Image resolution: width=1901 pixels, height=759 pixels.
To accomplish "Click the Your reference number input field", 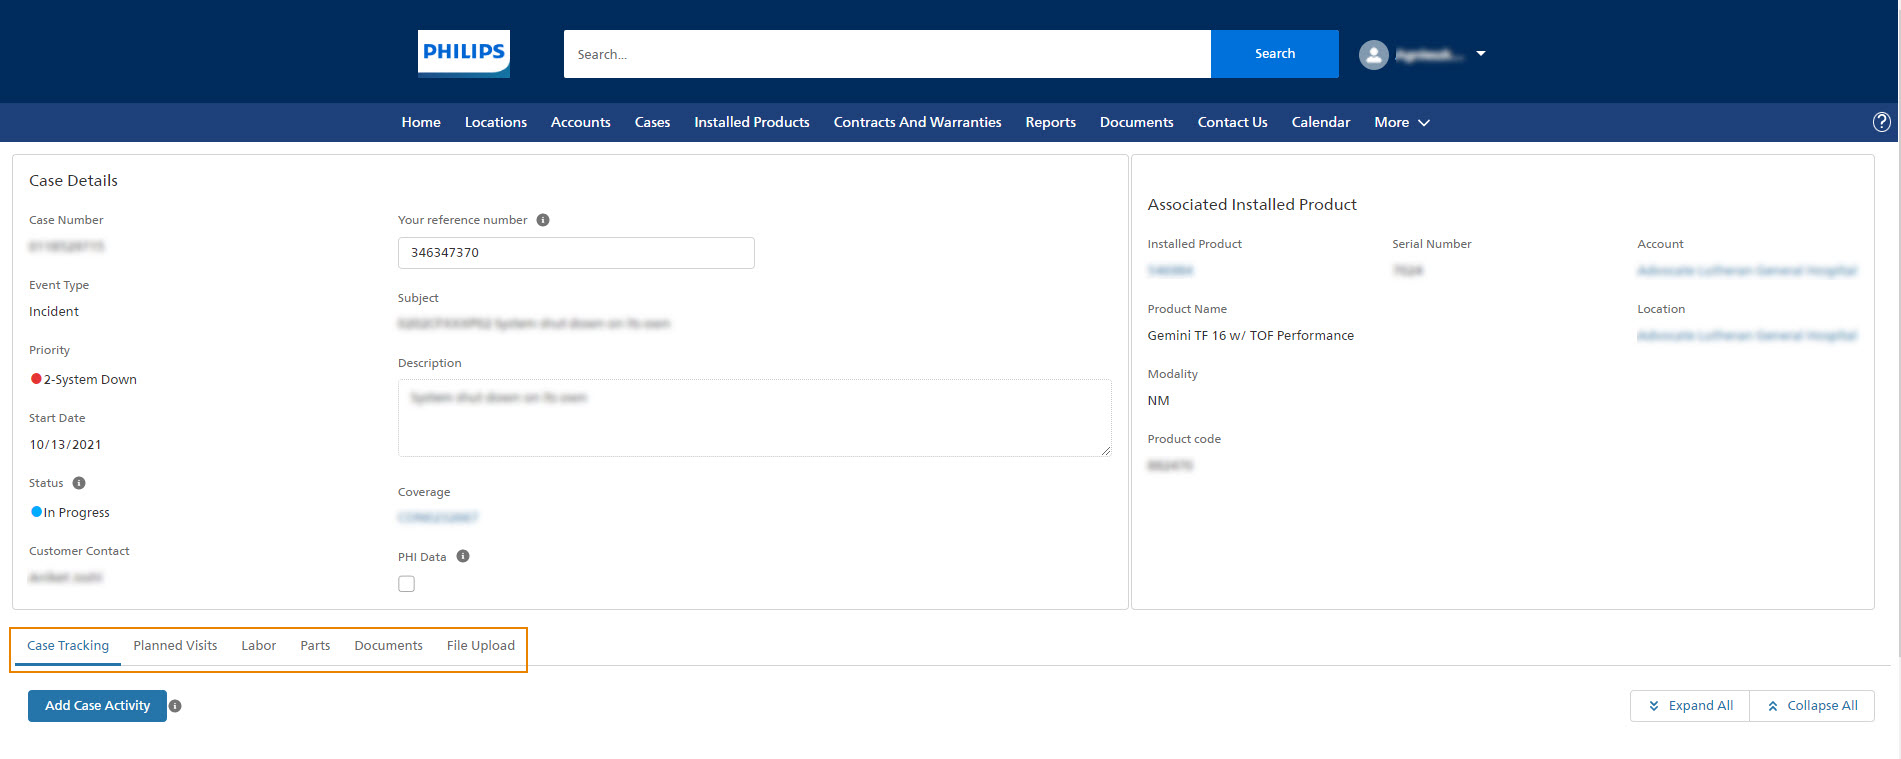I will (575, 253).
